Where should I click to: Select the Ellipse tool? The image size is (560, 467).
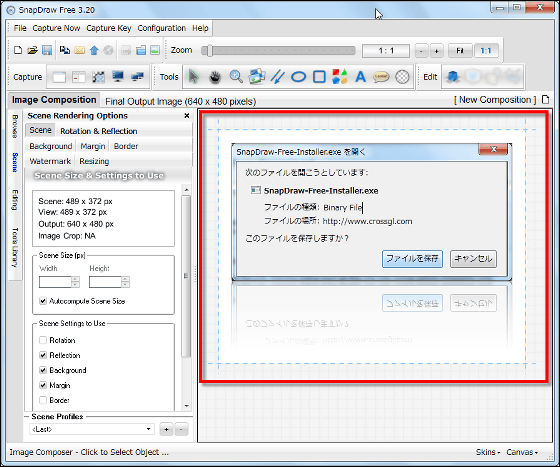[x=299, y=77]
